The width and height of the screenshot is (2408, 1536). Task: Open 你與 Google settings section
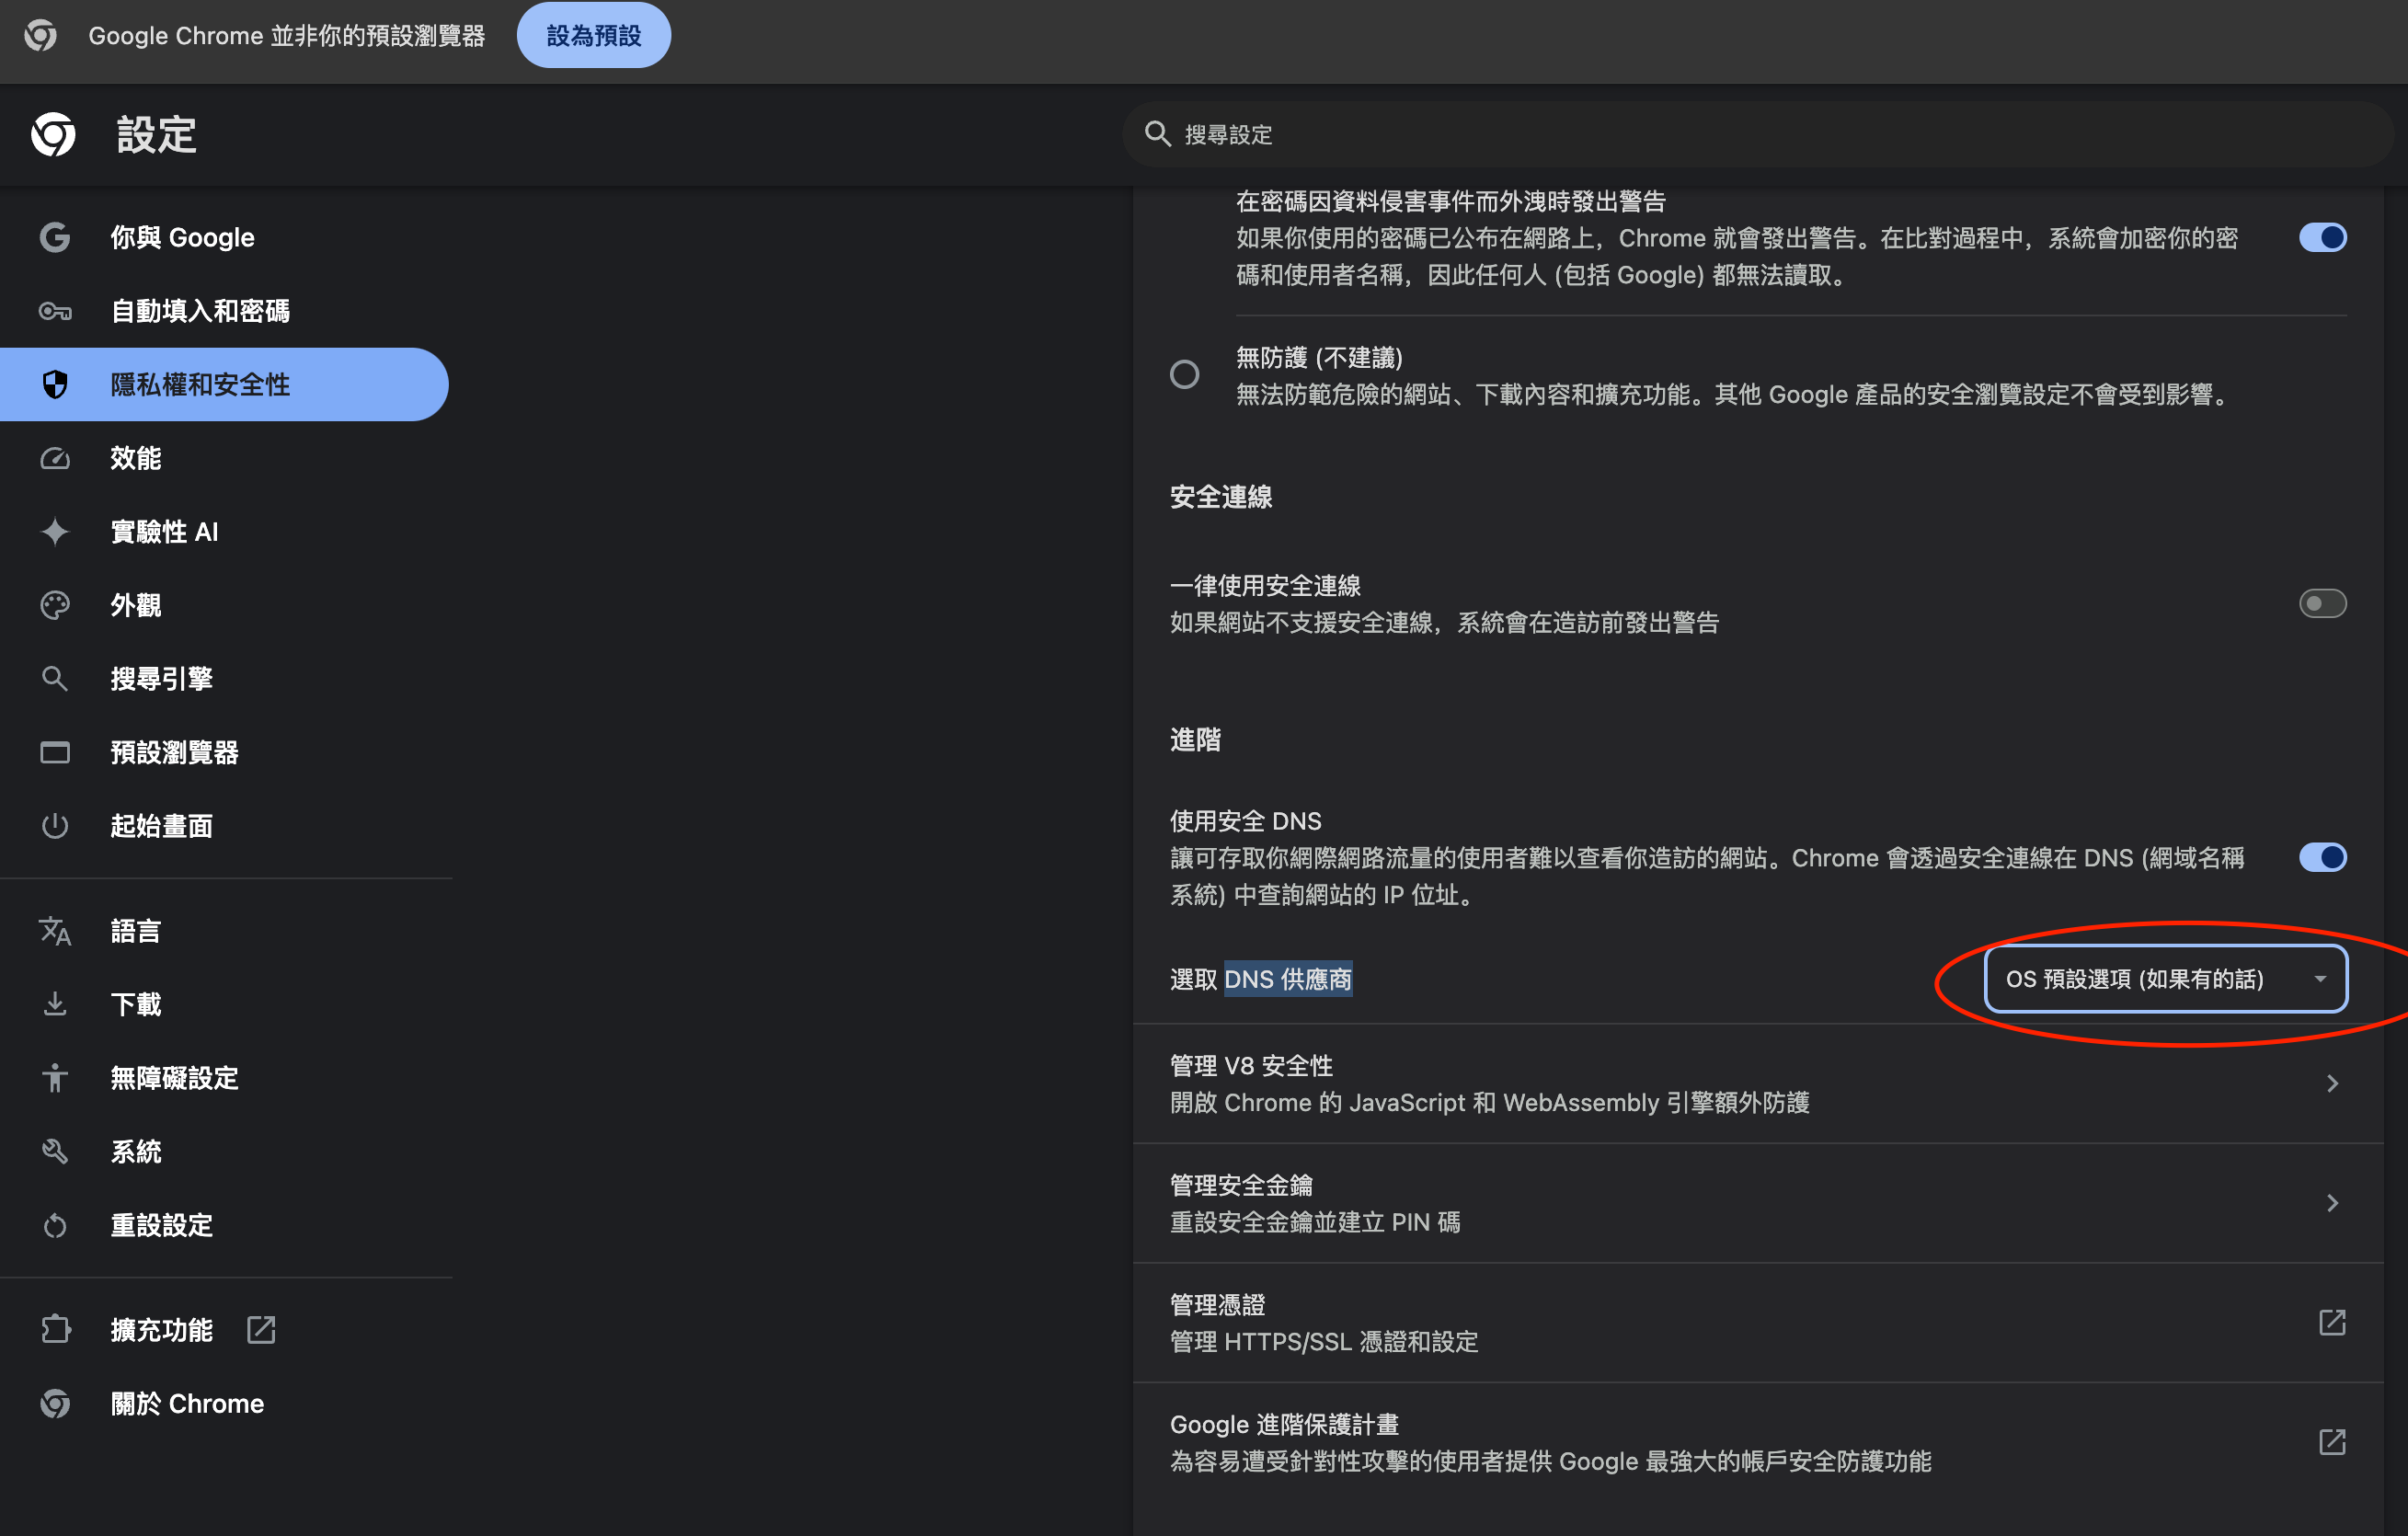point(224,237)
